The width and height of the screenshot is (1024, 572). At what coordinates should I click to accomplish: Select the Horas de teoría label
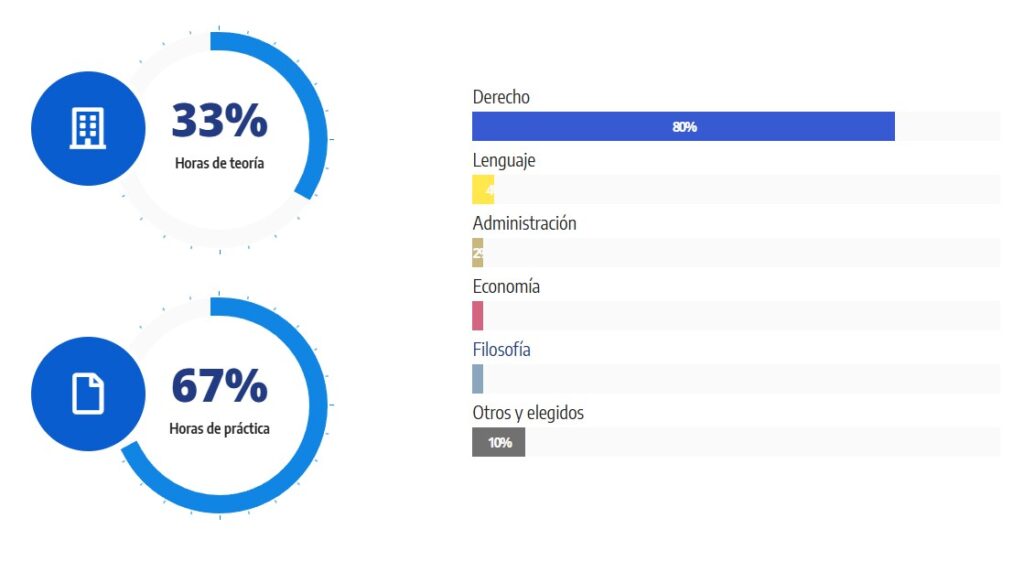(219, 163)
